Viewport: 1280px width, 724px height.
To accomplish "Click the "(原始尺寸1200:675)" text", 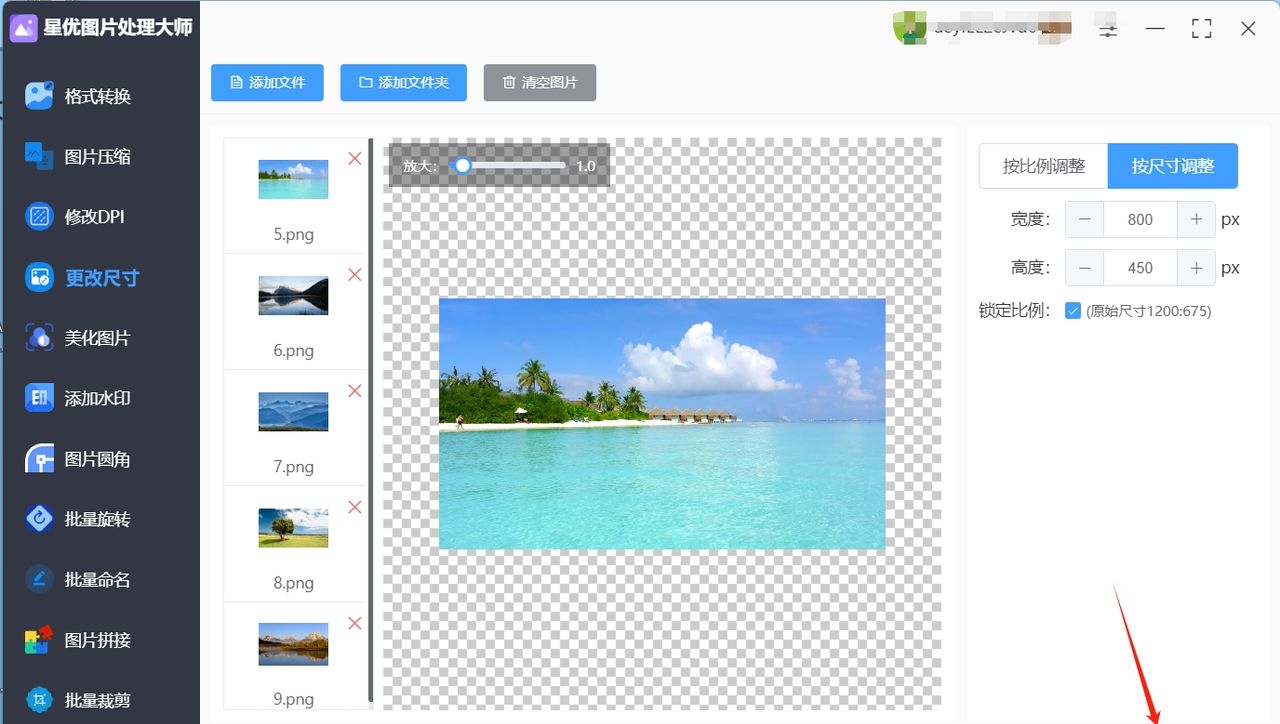I will pos(1149,311).
